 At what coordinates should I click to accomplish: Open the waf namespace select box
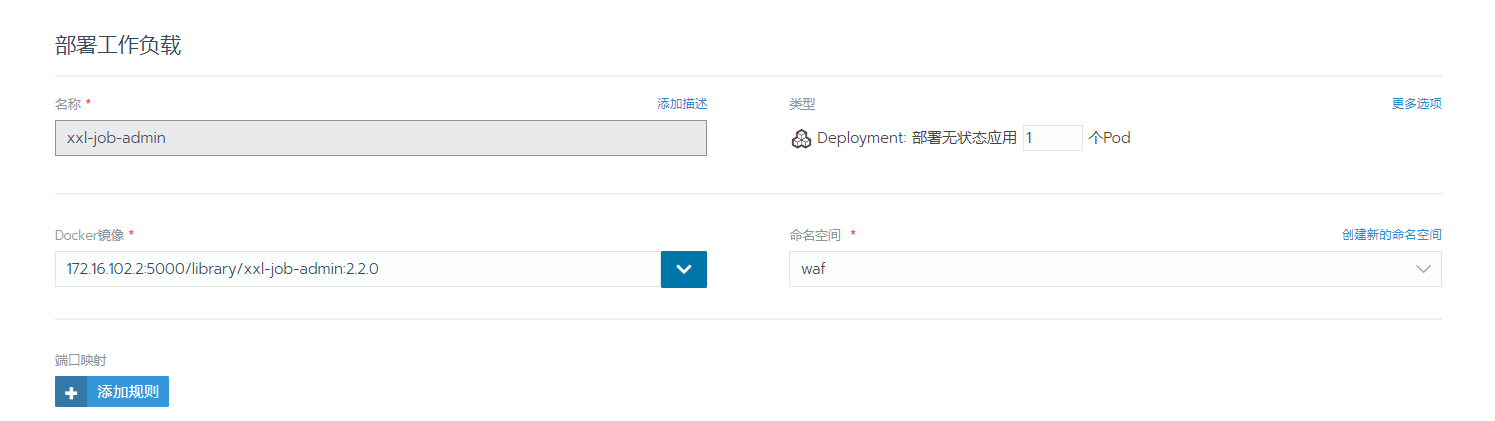click(1100, 269)
